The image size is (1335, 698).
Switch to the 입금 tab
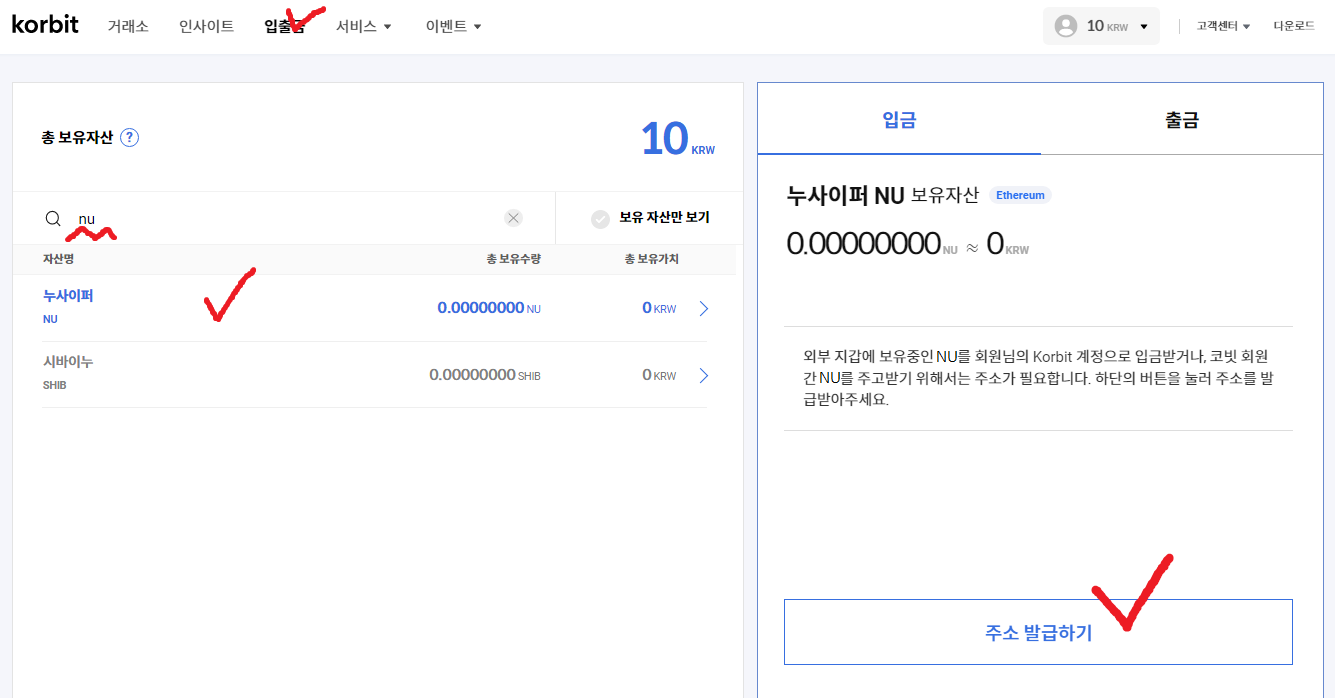point(899,120)
